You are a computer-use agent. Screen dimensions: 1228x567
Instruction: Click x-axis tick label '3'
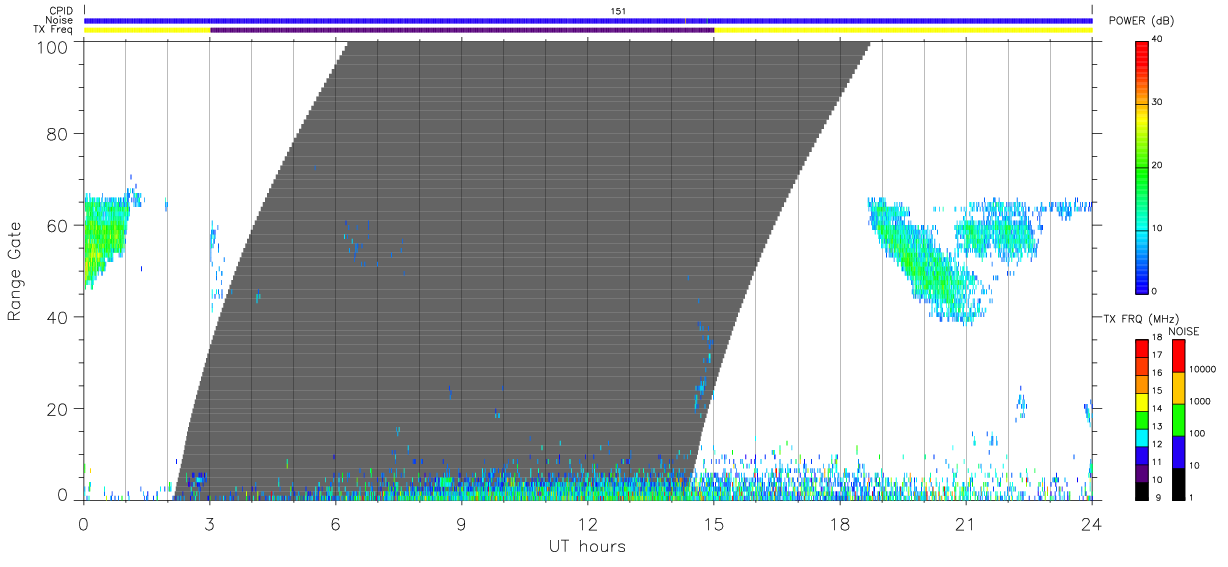[x=210, y=523]
